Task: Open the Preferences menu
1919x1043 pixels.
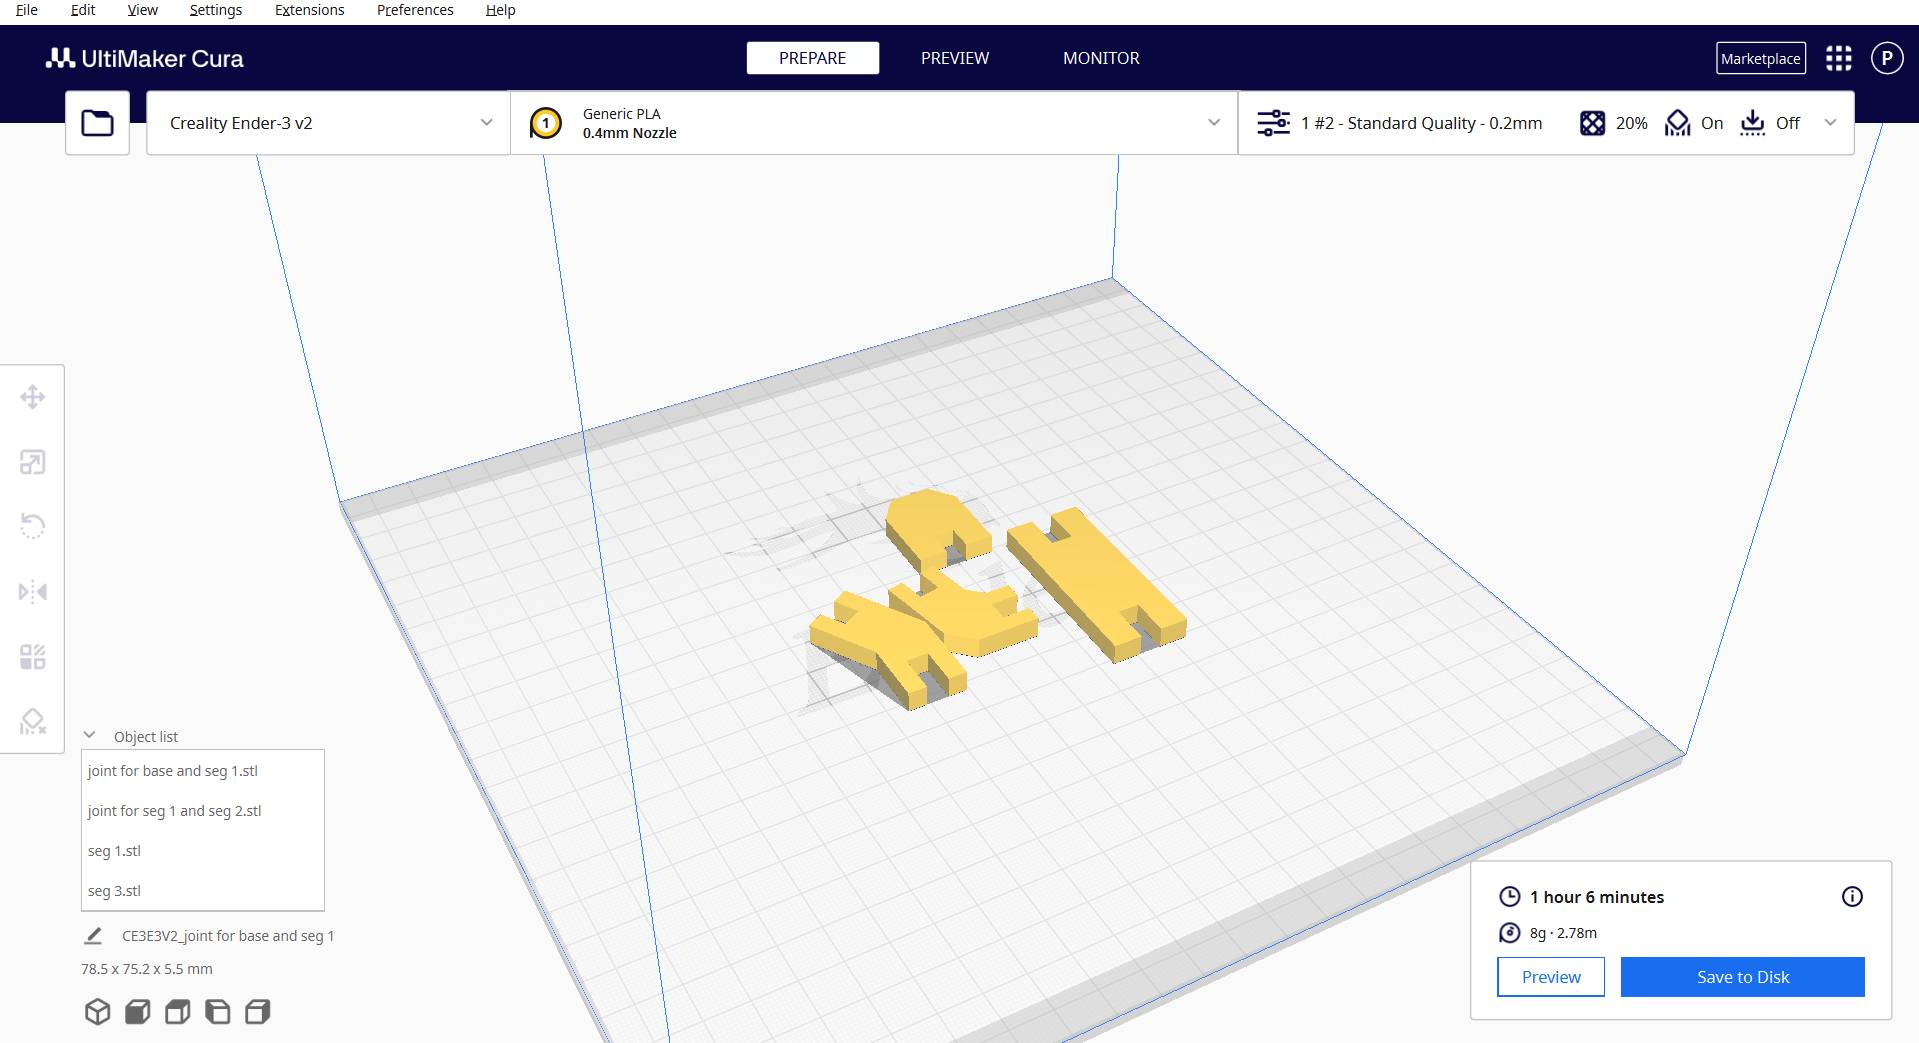Action: point(415,10)
